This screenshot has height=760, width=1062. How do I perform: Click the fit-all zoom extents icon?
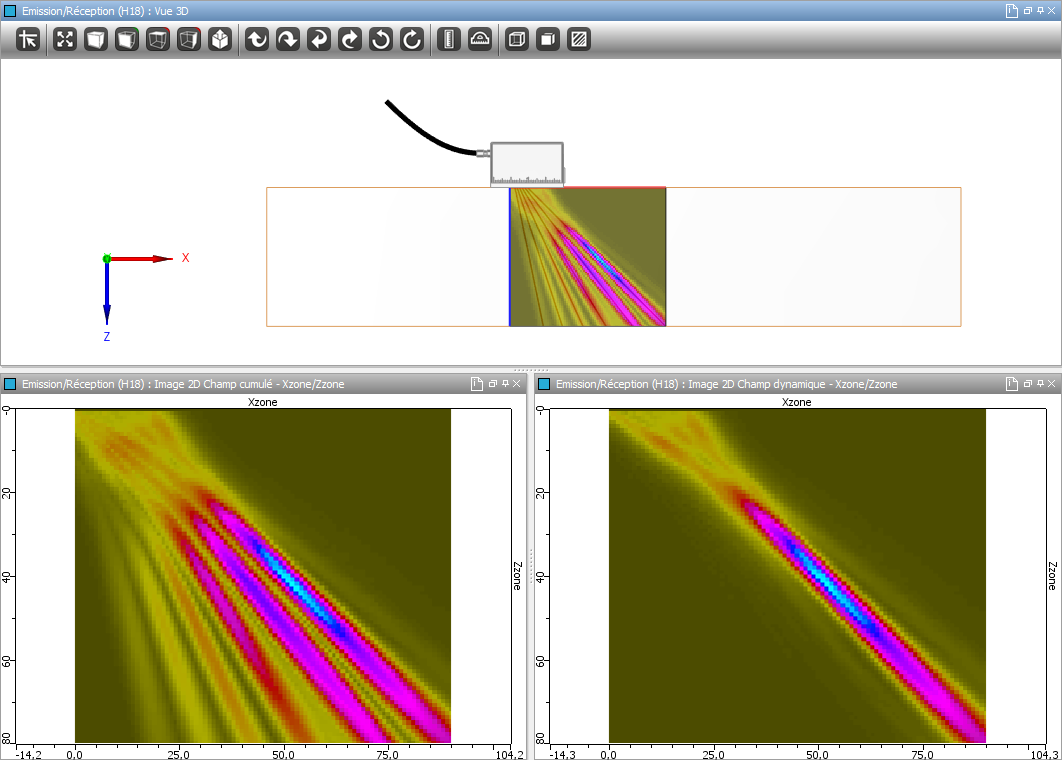tap(65, 40)
